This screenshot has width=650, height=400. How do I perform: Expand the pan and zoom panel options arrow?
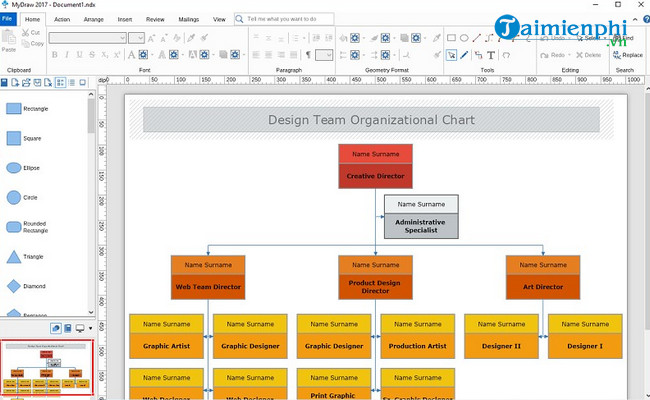91,328
